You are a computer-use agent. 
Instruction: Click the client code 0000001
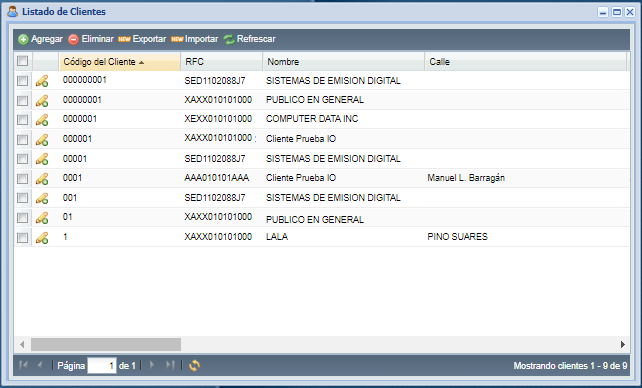pos(80,119)
